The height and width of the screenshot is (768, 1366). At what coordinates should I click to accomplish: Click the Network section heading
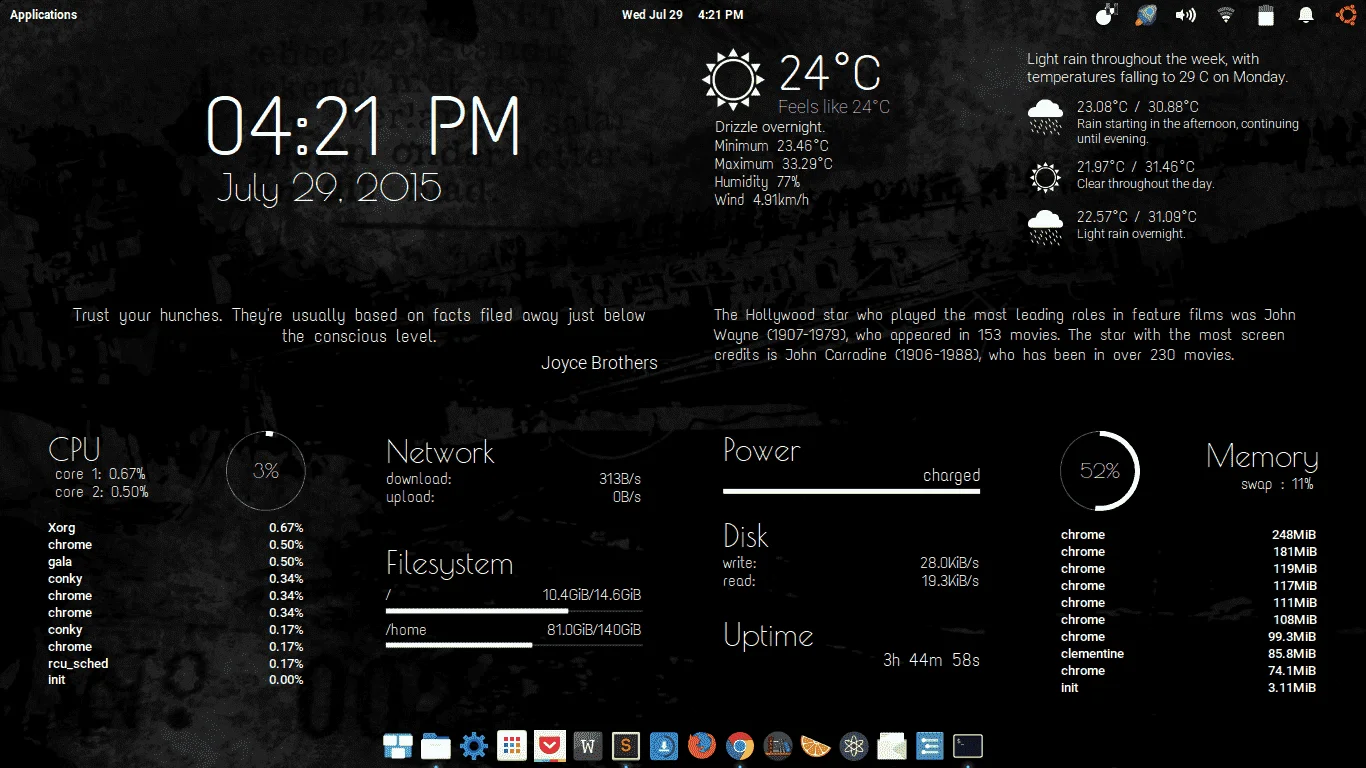point(440,452)
